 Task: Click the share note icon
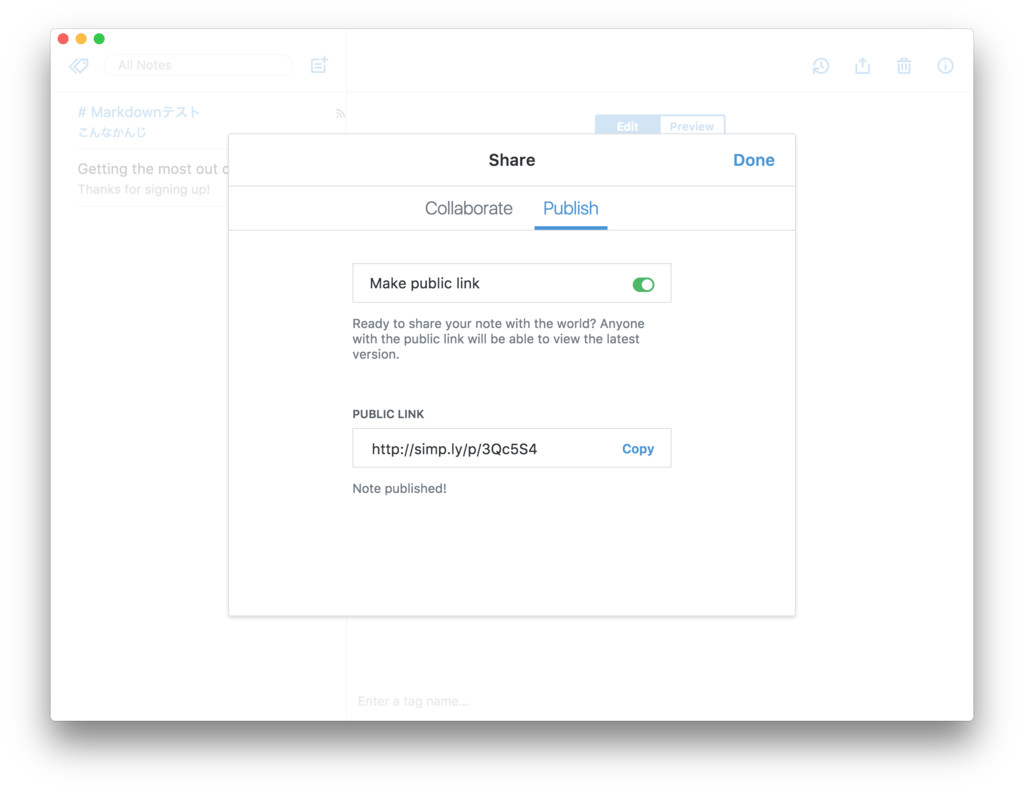(x=863, y=65)
